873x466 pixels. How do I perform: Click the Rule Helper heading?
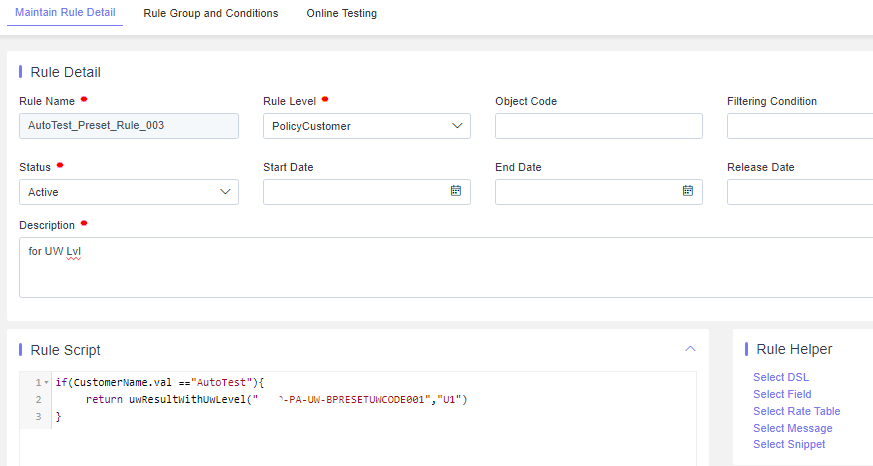[794, 349]
